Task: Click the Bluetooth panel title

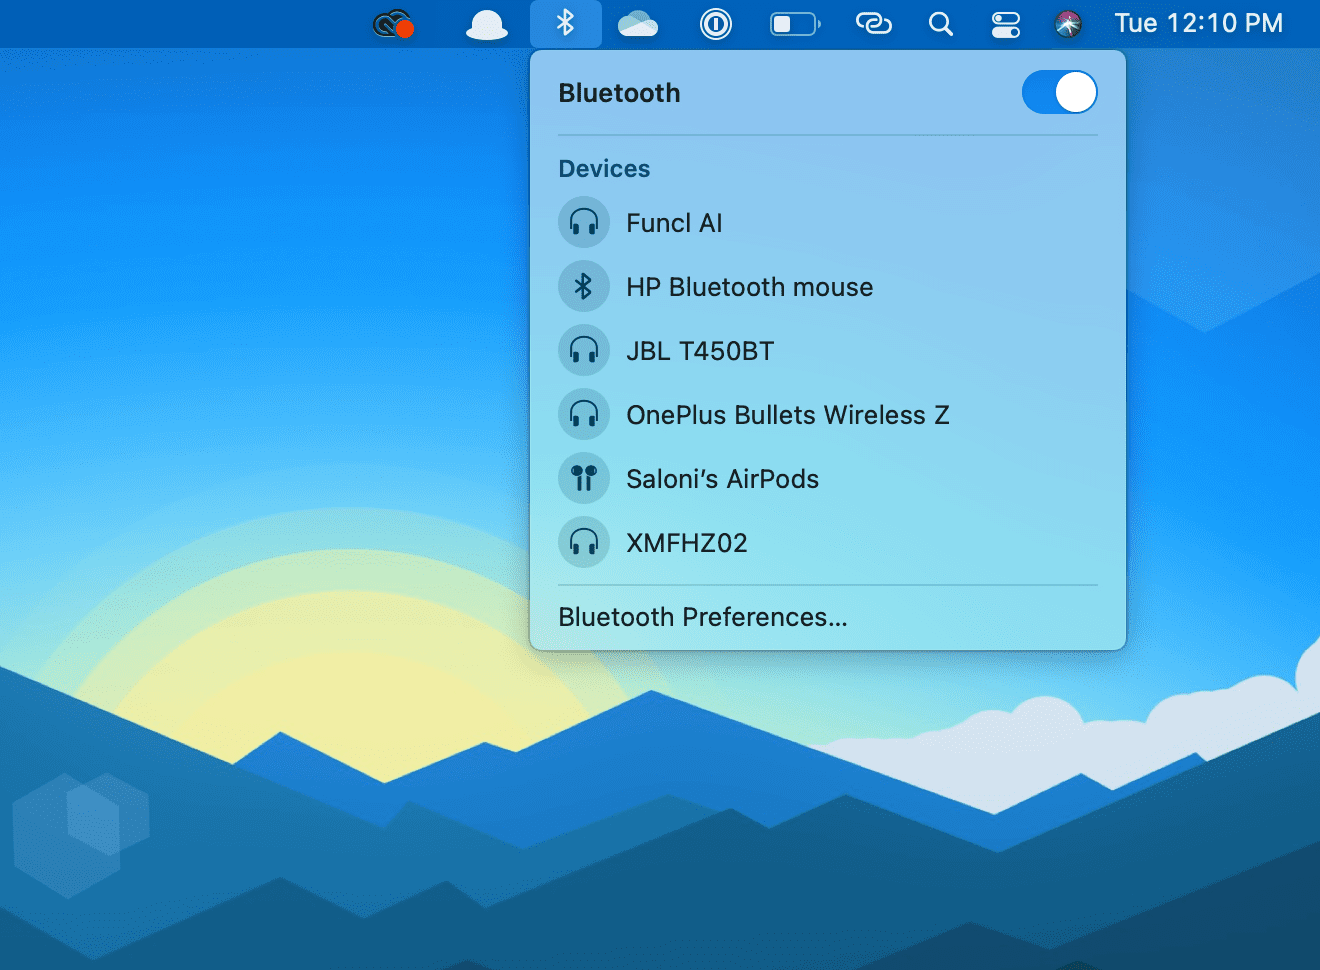Action: click(619, 93)
